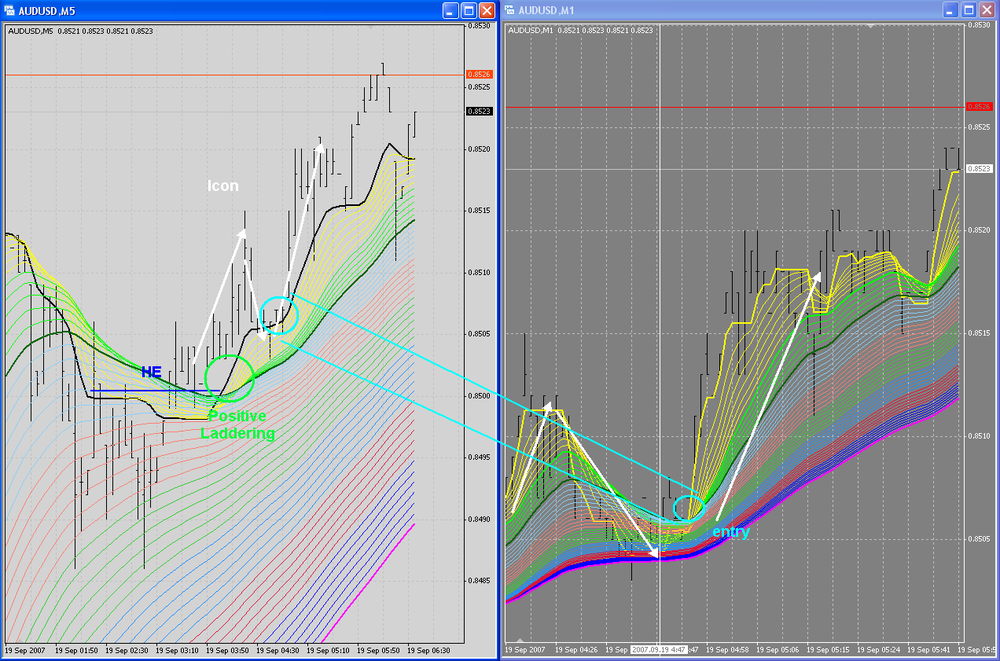
Task: Minimize the AUDUSD,M1 chart window
Action: point(950,10)
